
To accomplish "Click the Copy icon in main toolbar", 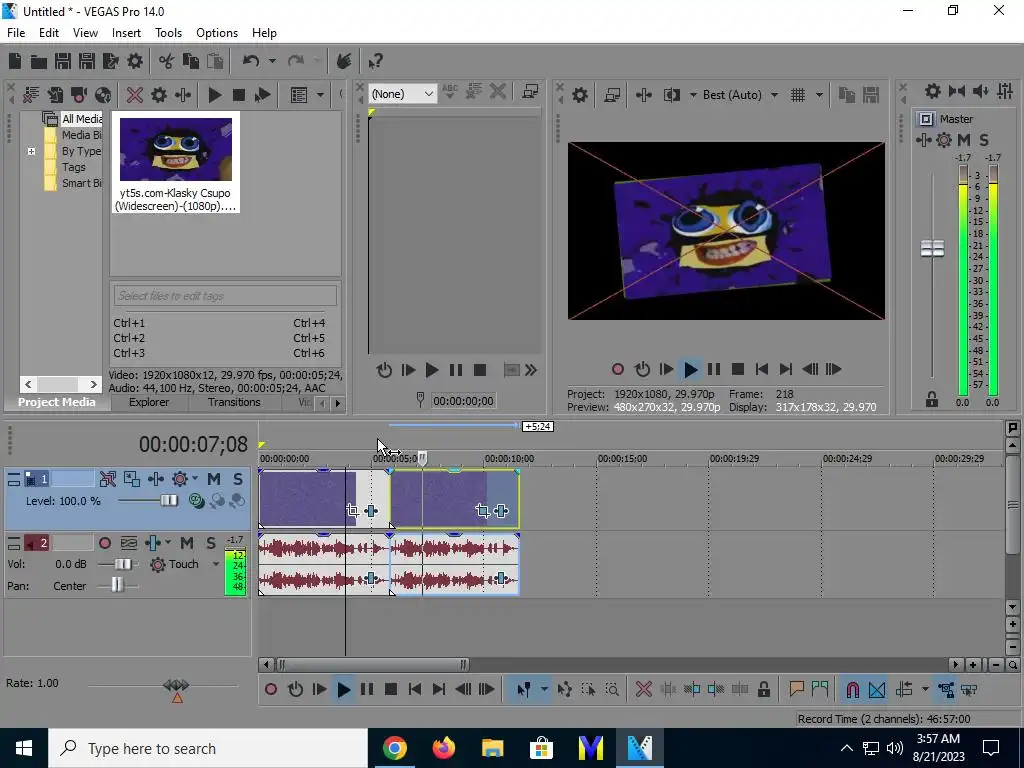I will [191, 61].
